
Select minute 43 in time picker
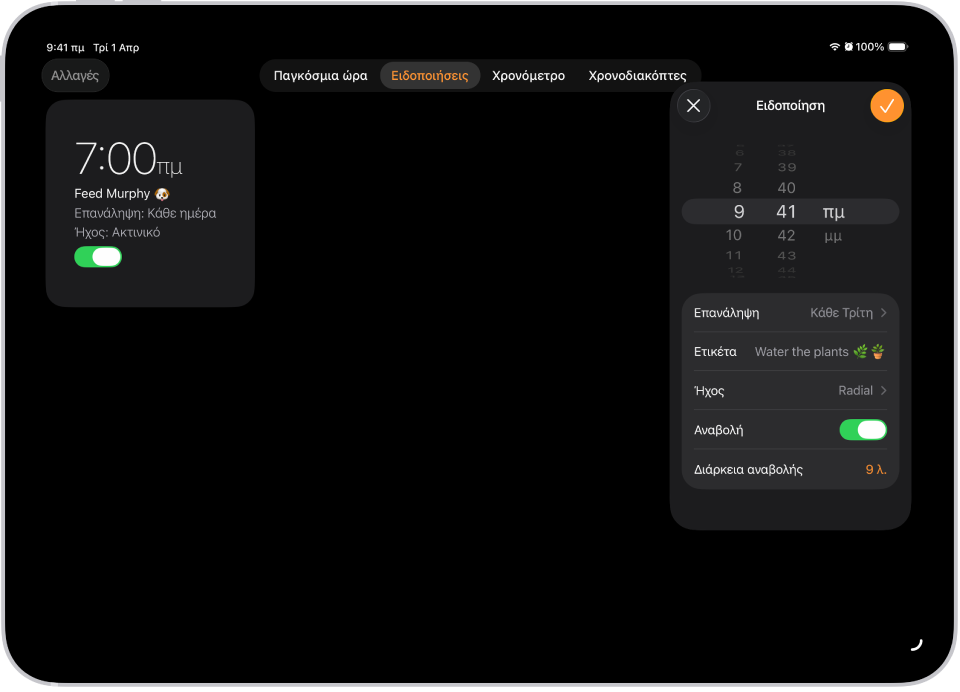(x=787, y=255)
